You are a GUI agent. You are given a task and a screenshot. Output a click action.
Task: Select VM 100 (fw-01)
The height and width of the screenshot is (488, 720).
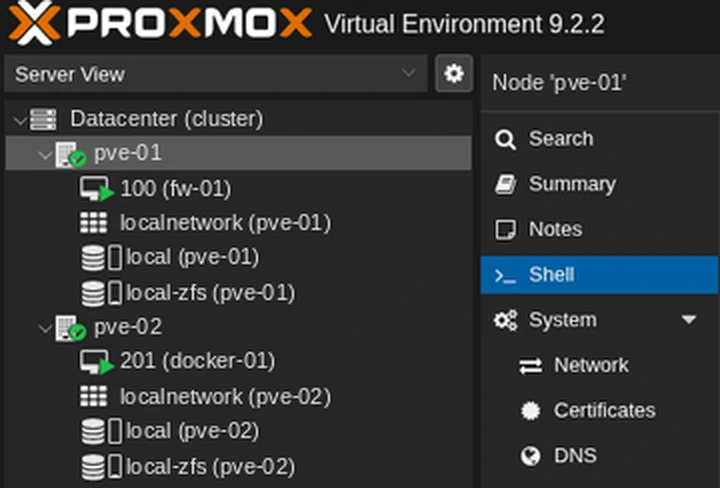(175, 188)
